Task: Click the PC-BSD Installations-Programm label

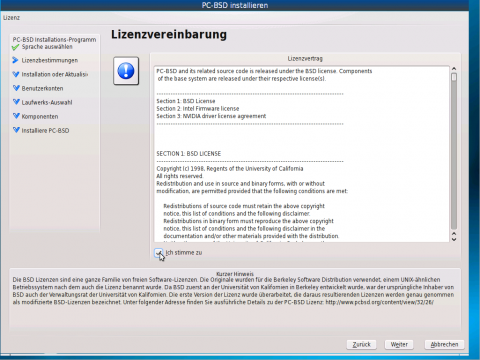Action: [x=54, y=40]
